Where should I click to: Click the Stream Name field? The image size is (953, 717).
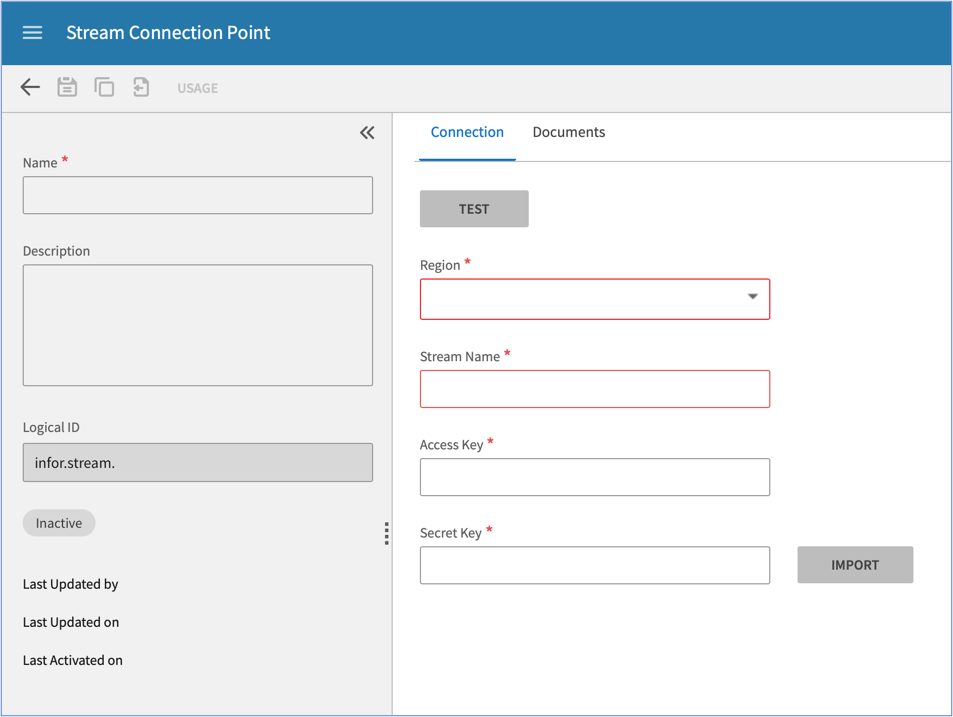coord(595,389)
